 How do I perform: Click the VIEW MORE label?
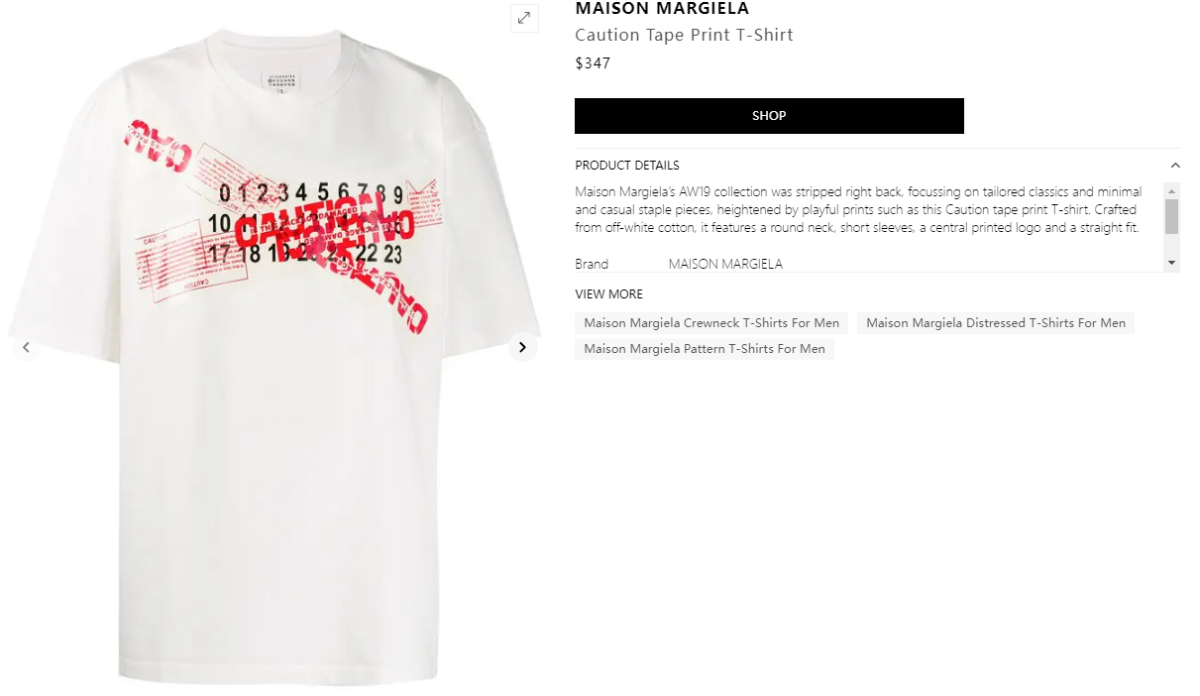point(609,294)
